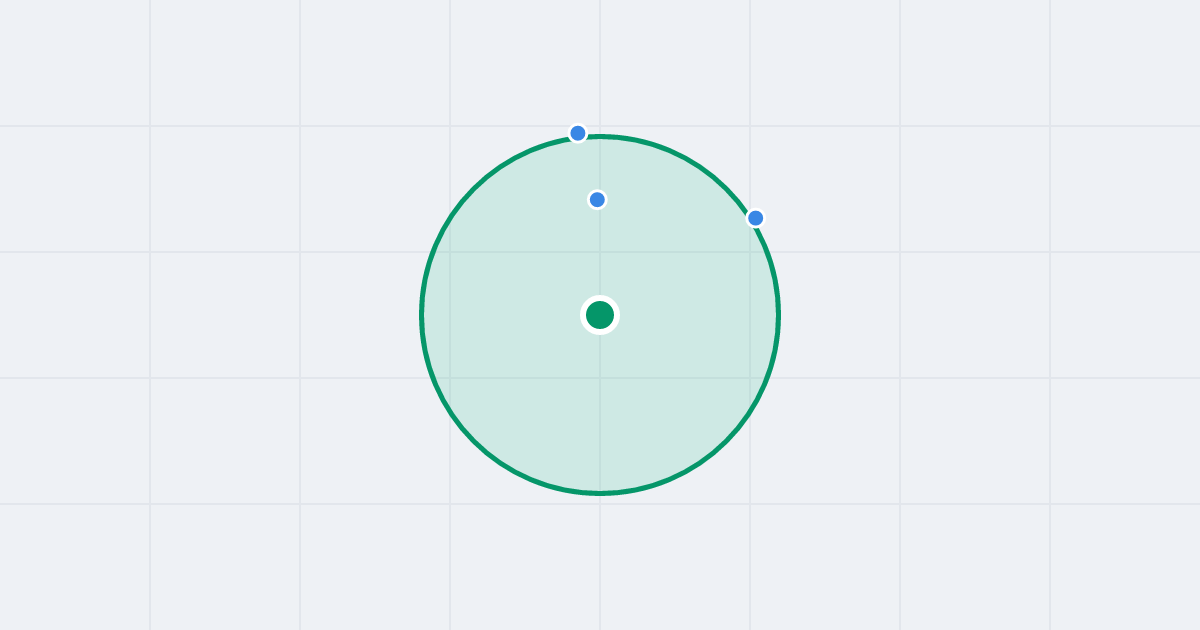The image size is (1200, 630).
Task: Select the blue point inside the circle
Action: [597, 200]
